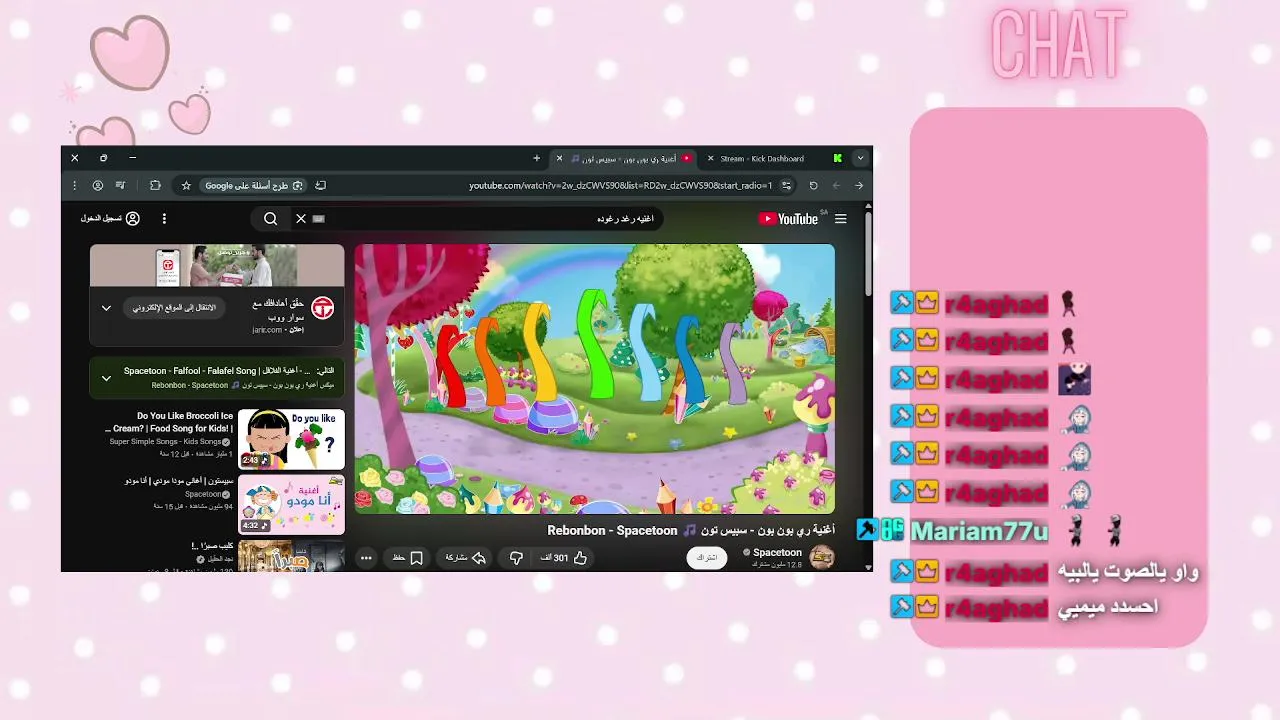Viewport: 1280px width, 720px height.
Task: Open YouTube settings three-dot menu
Action: [x=164, y=218]
